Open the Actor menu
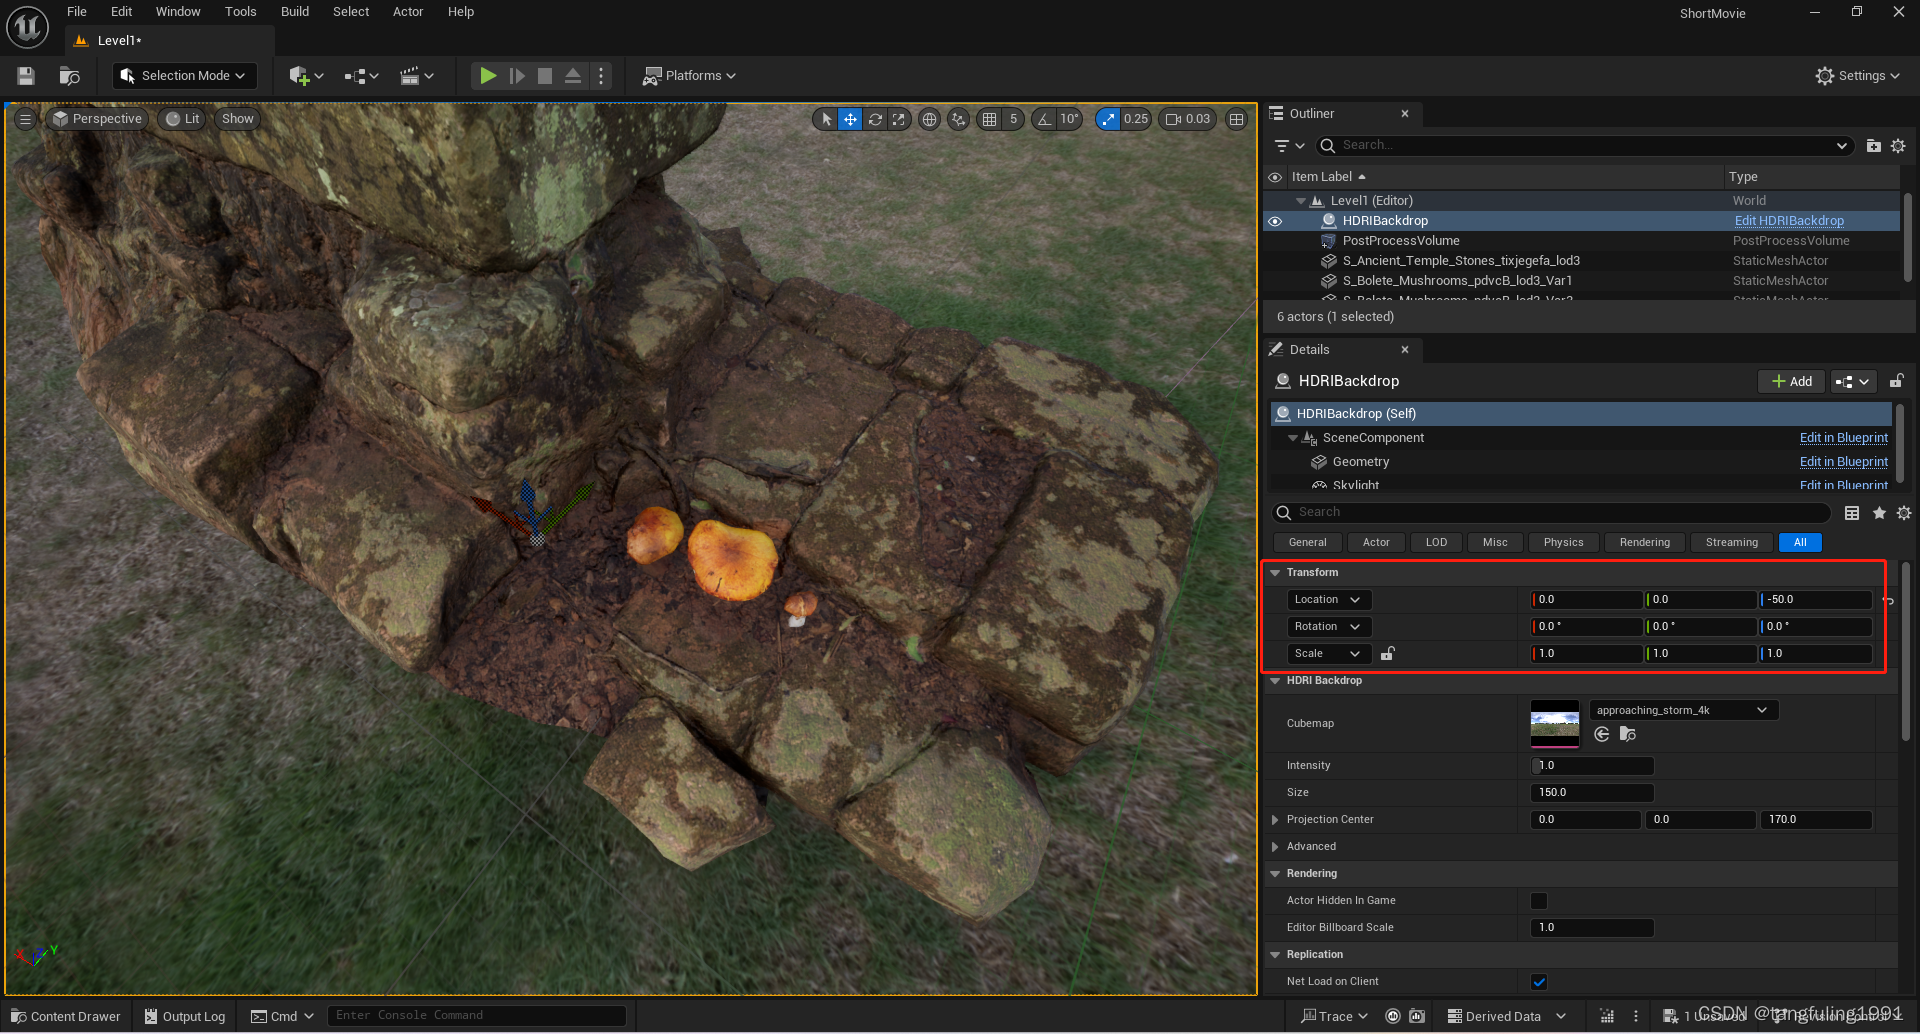This screenshot has height=1034, width=1920. tap(408, 12)
